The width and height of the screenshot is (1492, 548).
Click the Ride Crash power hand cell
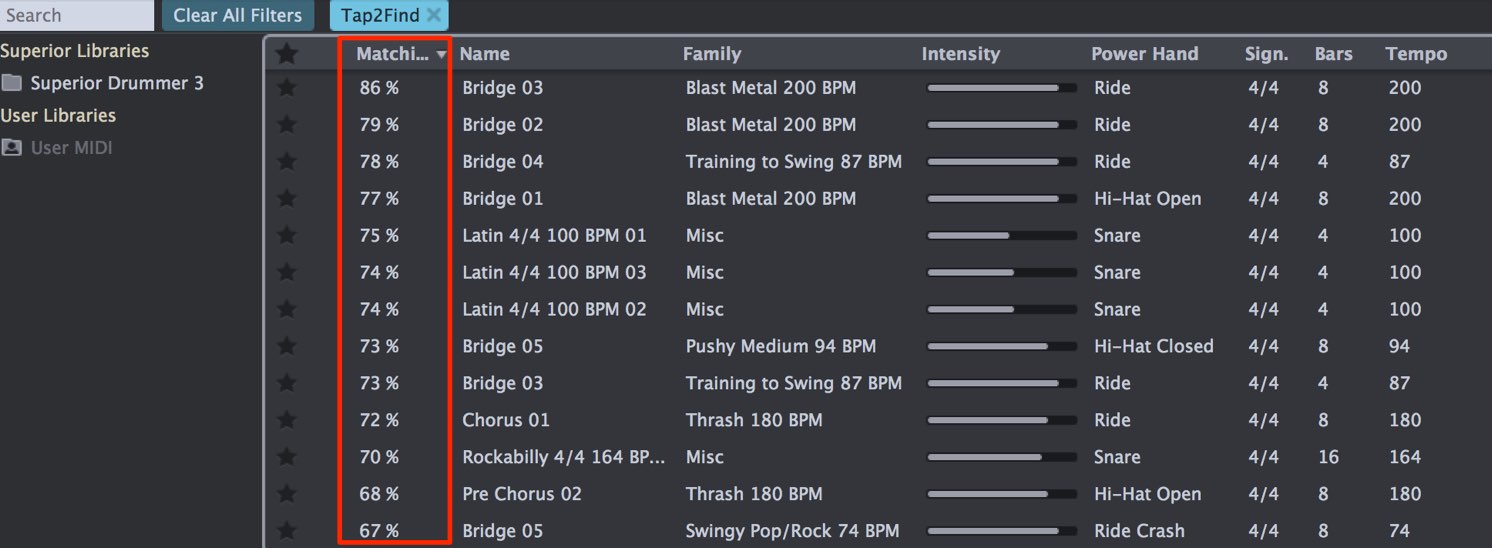pyautogui.click(x=1139, y=532)
